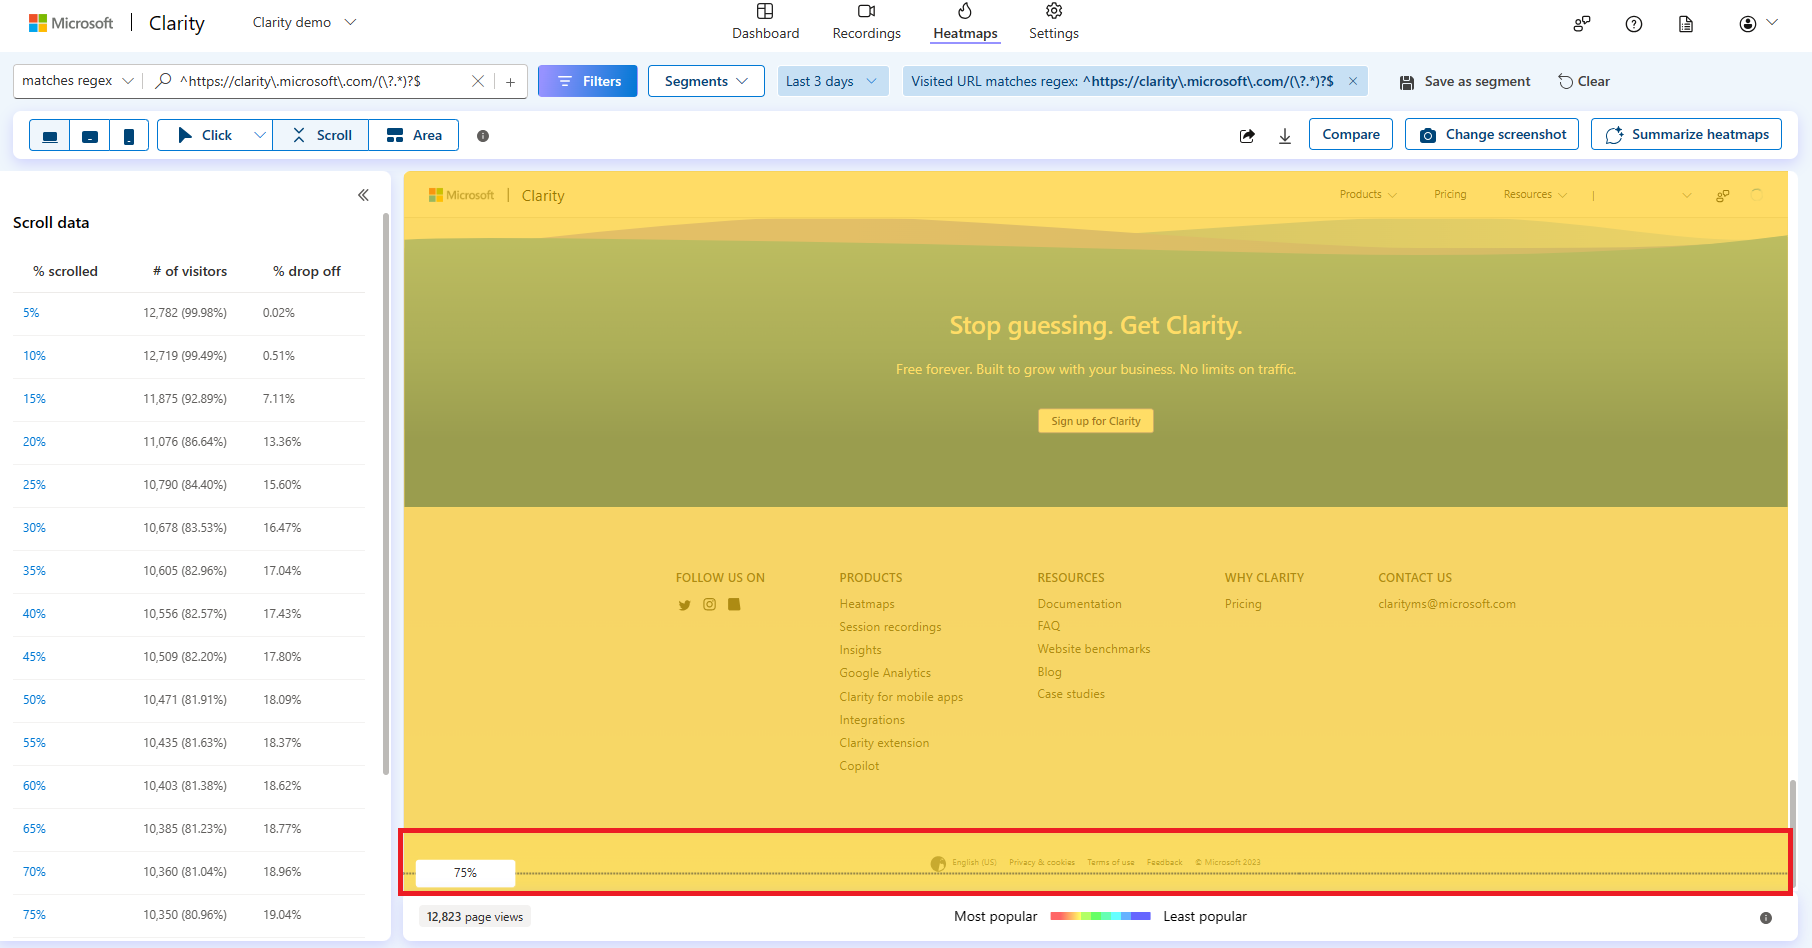Clear all filters
Viewport: 1812px width, 948px height.
[x=1584, y=82]
